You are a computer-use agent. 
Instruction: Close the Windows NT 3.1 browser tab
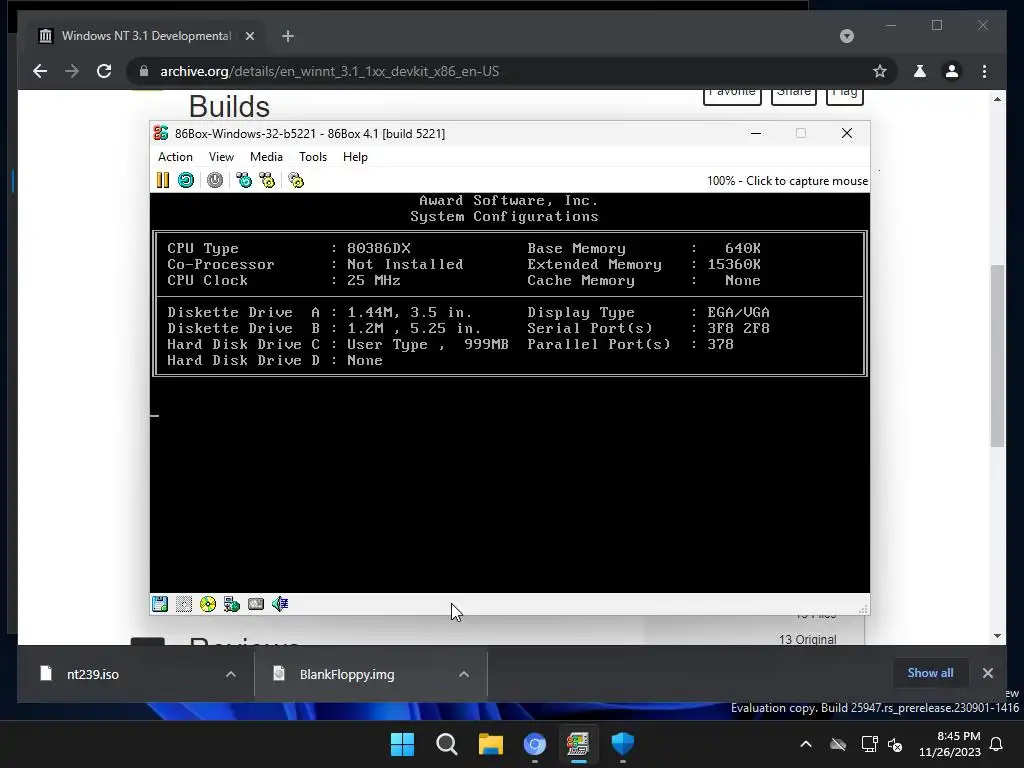(x=249, y=36)
